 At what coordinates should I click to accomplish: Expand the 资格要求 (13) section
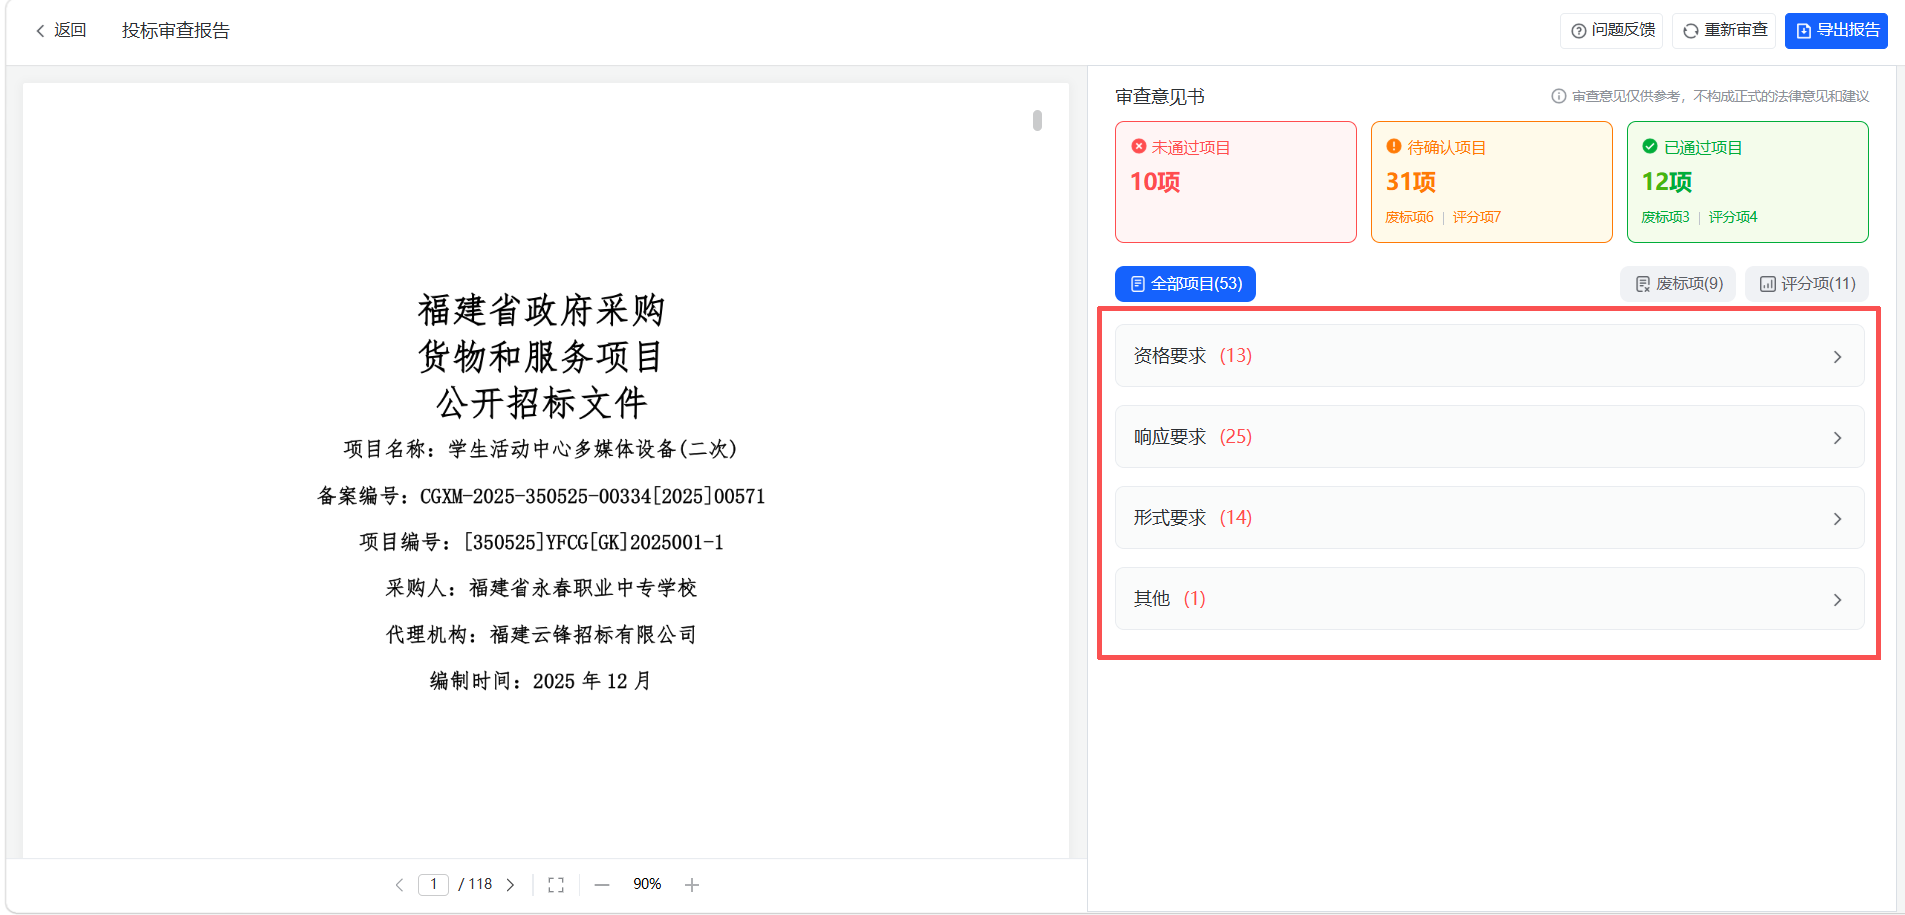(1490, 356)
